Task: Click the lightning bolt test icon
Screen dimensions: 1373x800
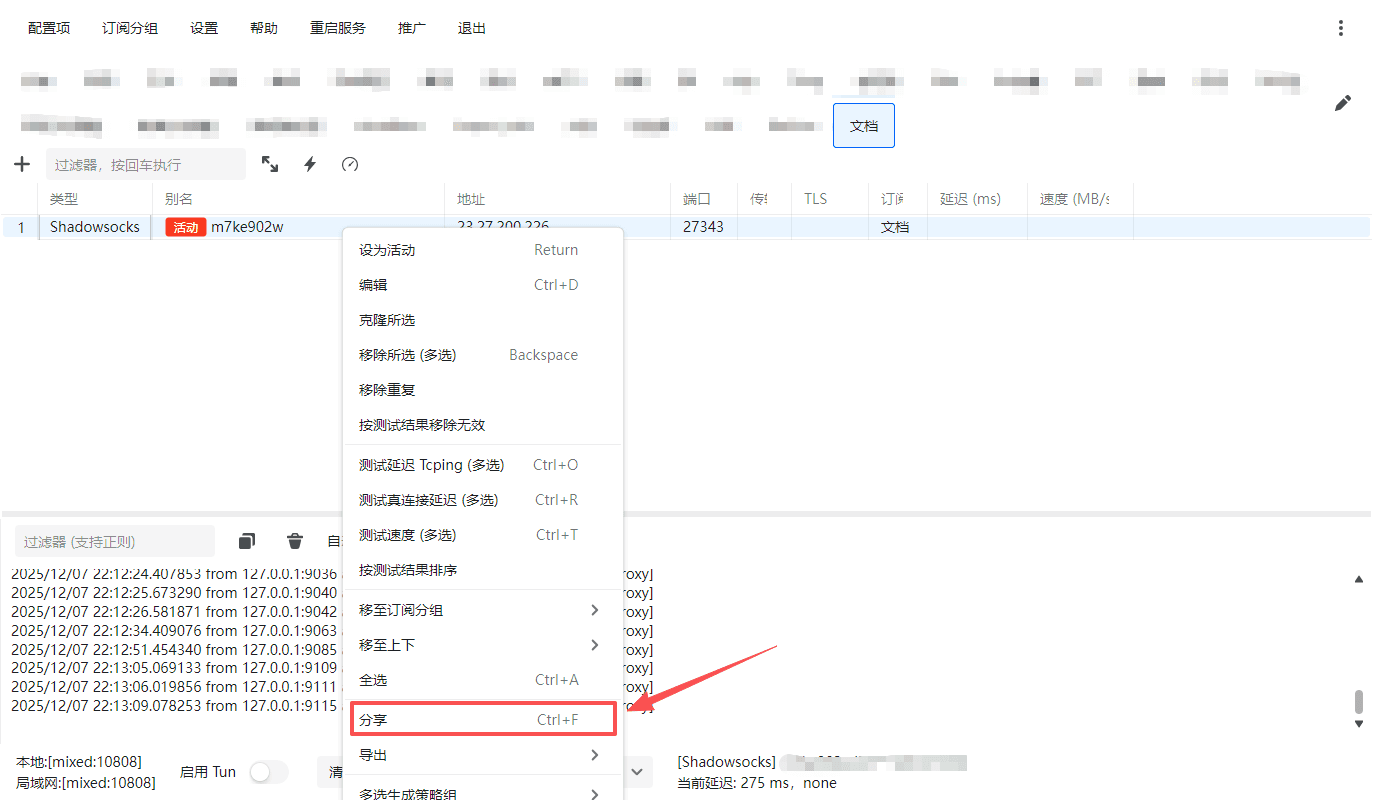Action: 309,163
